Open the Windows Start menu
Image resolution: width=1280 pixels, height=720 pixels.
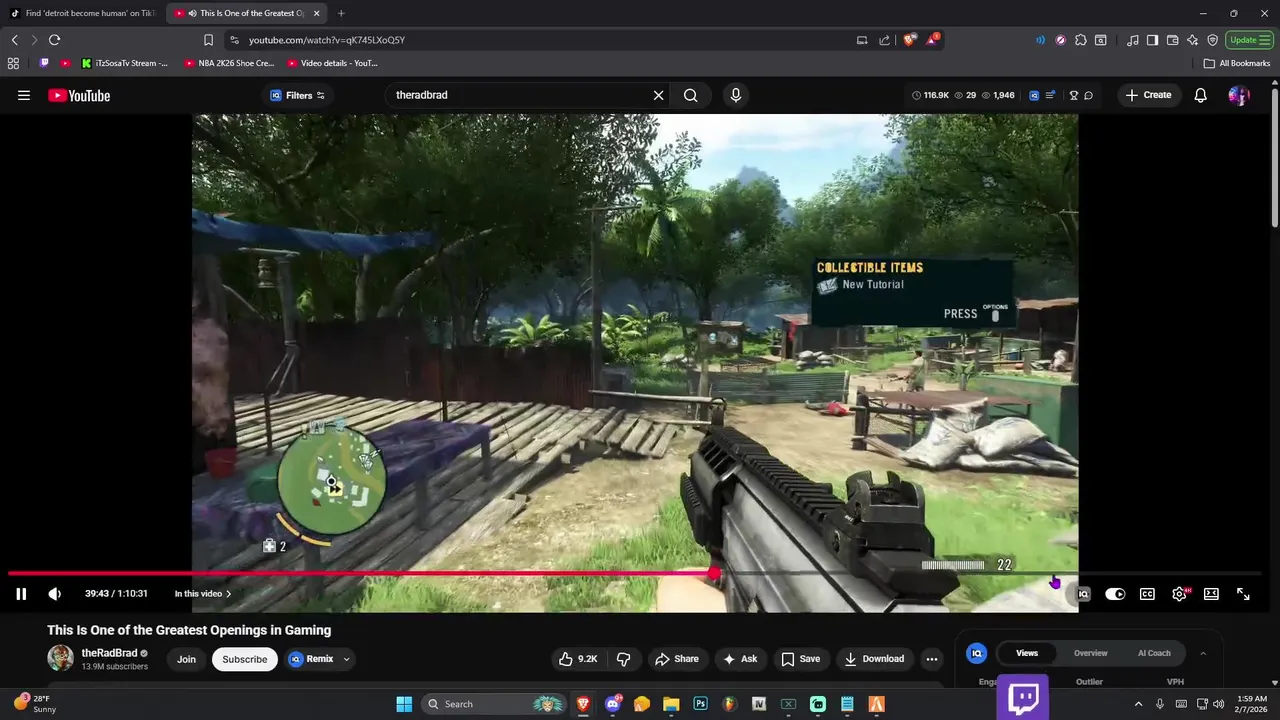point(404,704)
